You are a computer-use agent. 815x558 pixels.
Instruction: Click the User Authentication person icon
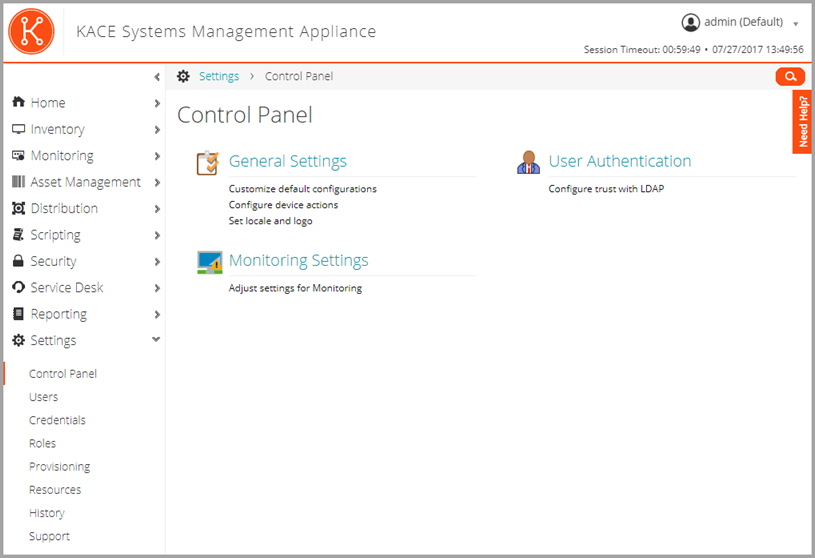click(528, 162)
